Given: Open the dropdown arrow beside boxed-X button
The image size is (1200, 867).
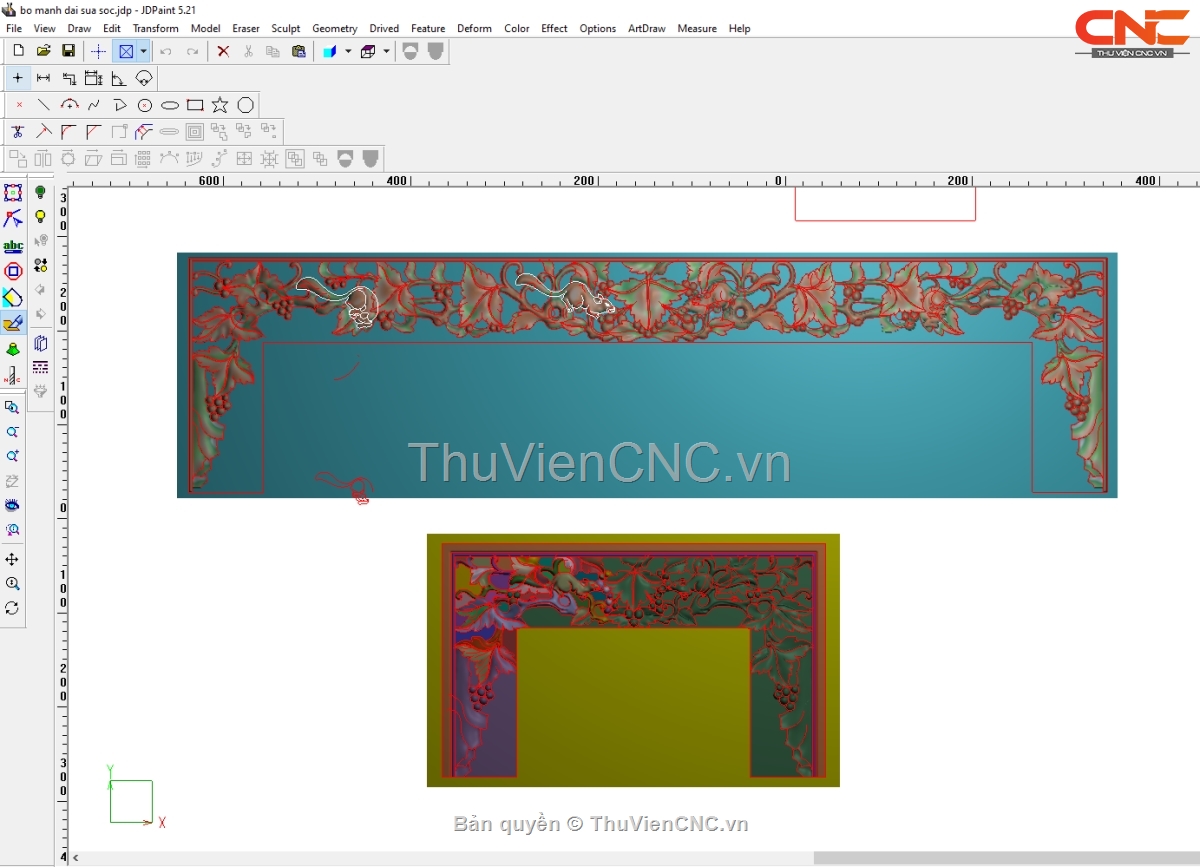Looking at the screenshot, I should pos(144,51).
